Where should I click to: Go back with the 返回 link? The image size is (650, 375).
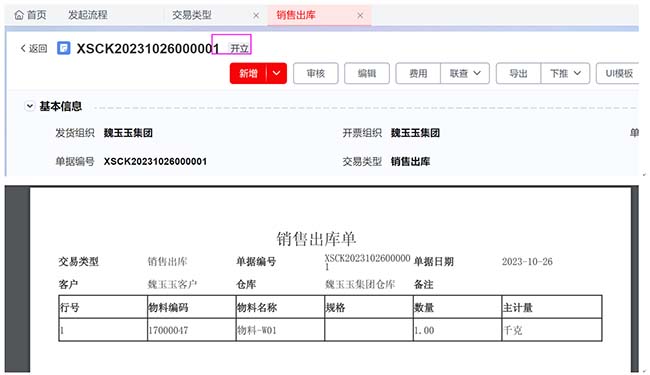click(x=34, y=48)
